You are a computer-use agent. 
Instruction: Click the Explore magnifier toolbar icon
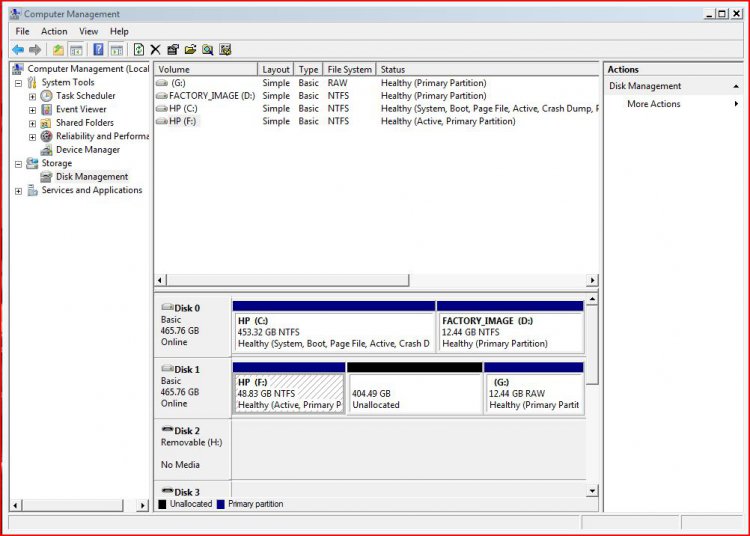(208, 50)
